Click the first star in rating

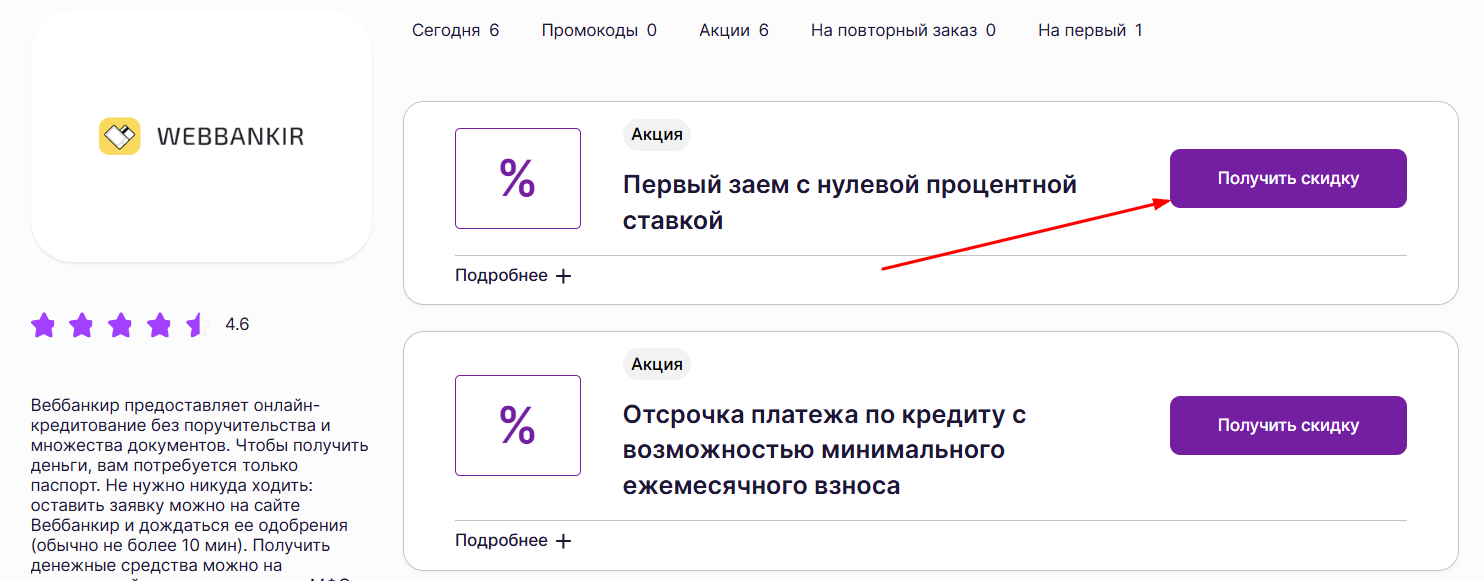coord(44,325)
